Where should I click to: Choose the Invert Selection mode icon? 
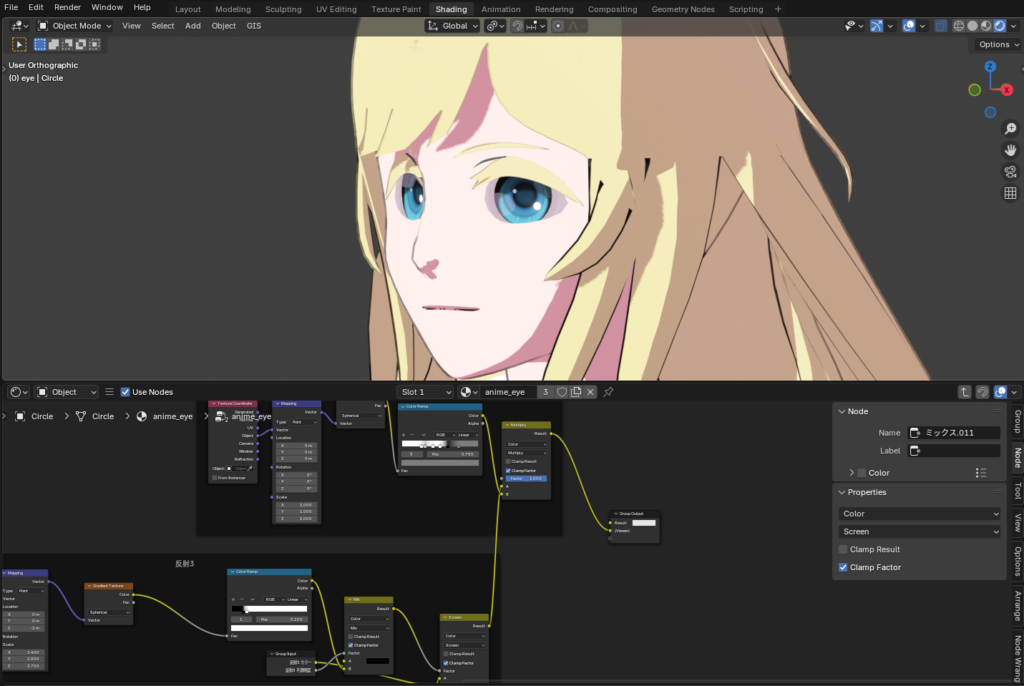(x=81, y=44)
